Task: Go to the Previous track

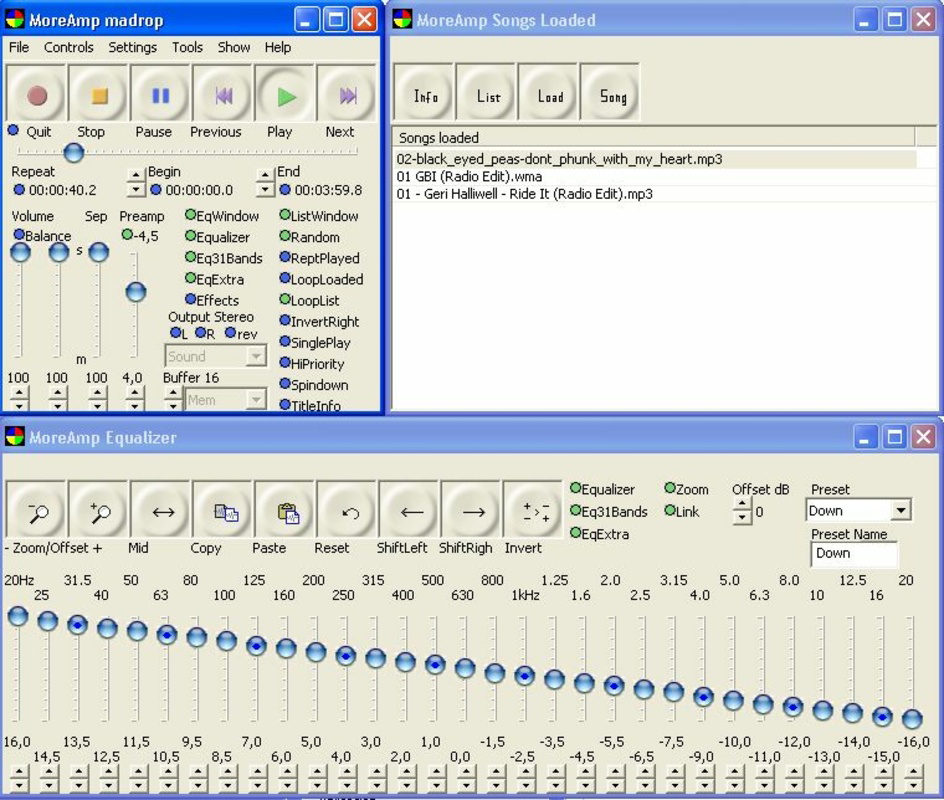Action: point(223,95)
